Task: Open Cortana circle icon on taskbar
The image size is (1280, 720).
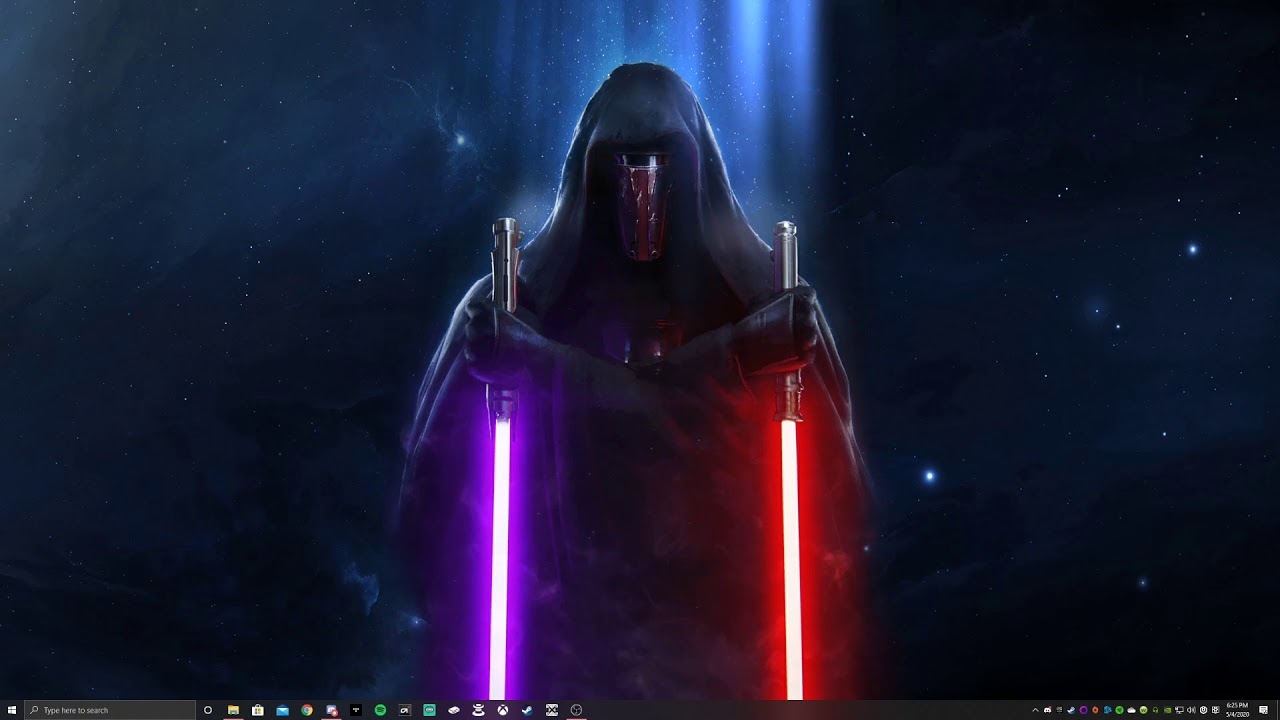Action: point(208,710)
